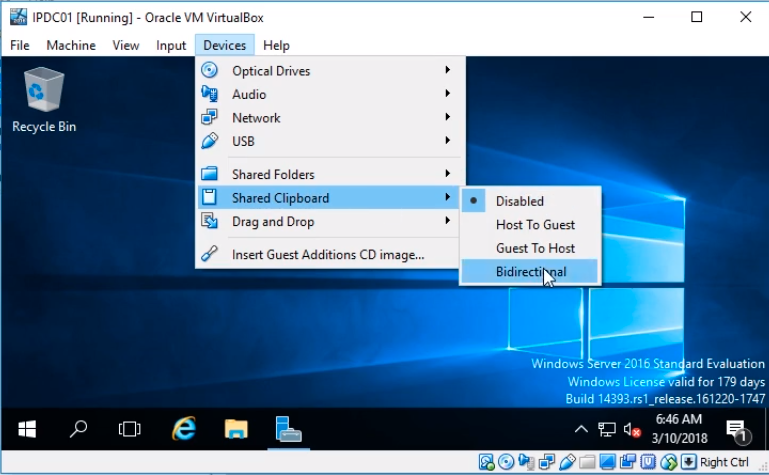Select the Disabled clipboard option

click(530, 201)
